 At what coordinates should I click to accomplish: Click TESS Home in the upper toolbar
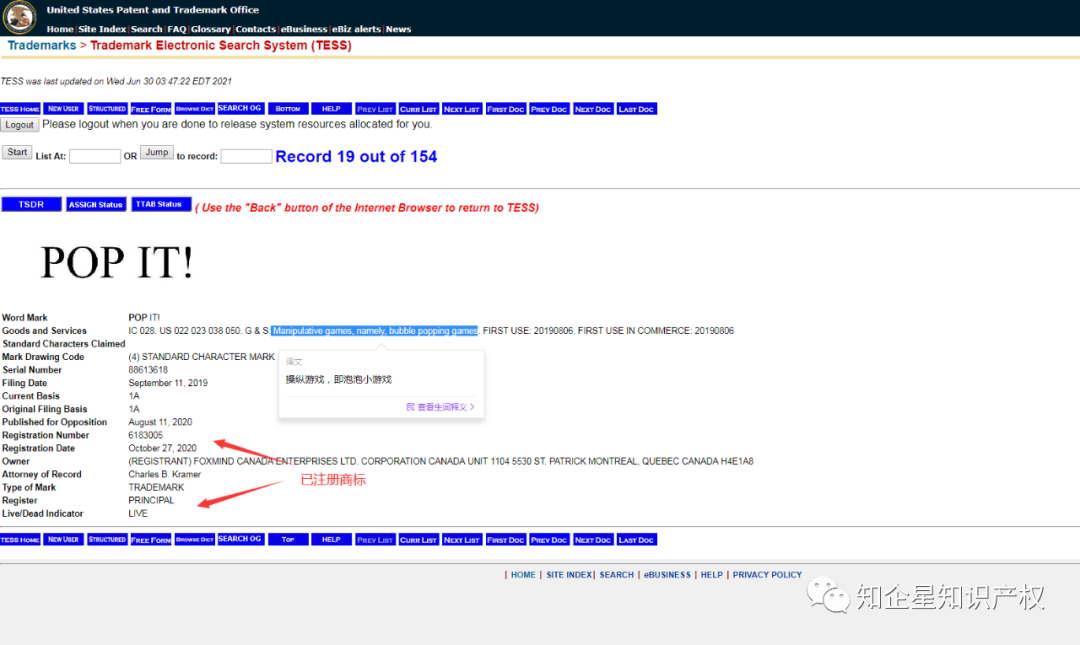point(20,109)
